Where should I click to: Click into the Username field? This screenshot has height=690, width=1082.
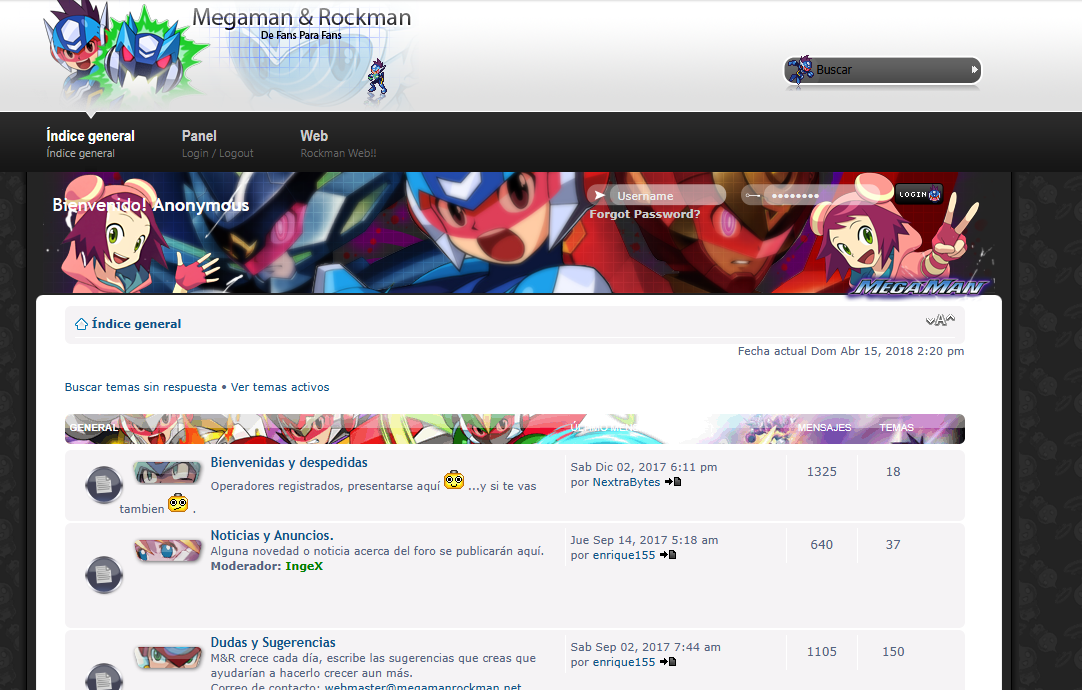667,196
